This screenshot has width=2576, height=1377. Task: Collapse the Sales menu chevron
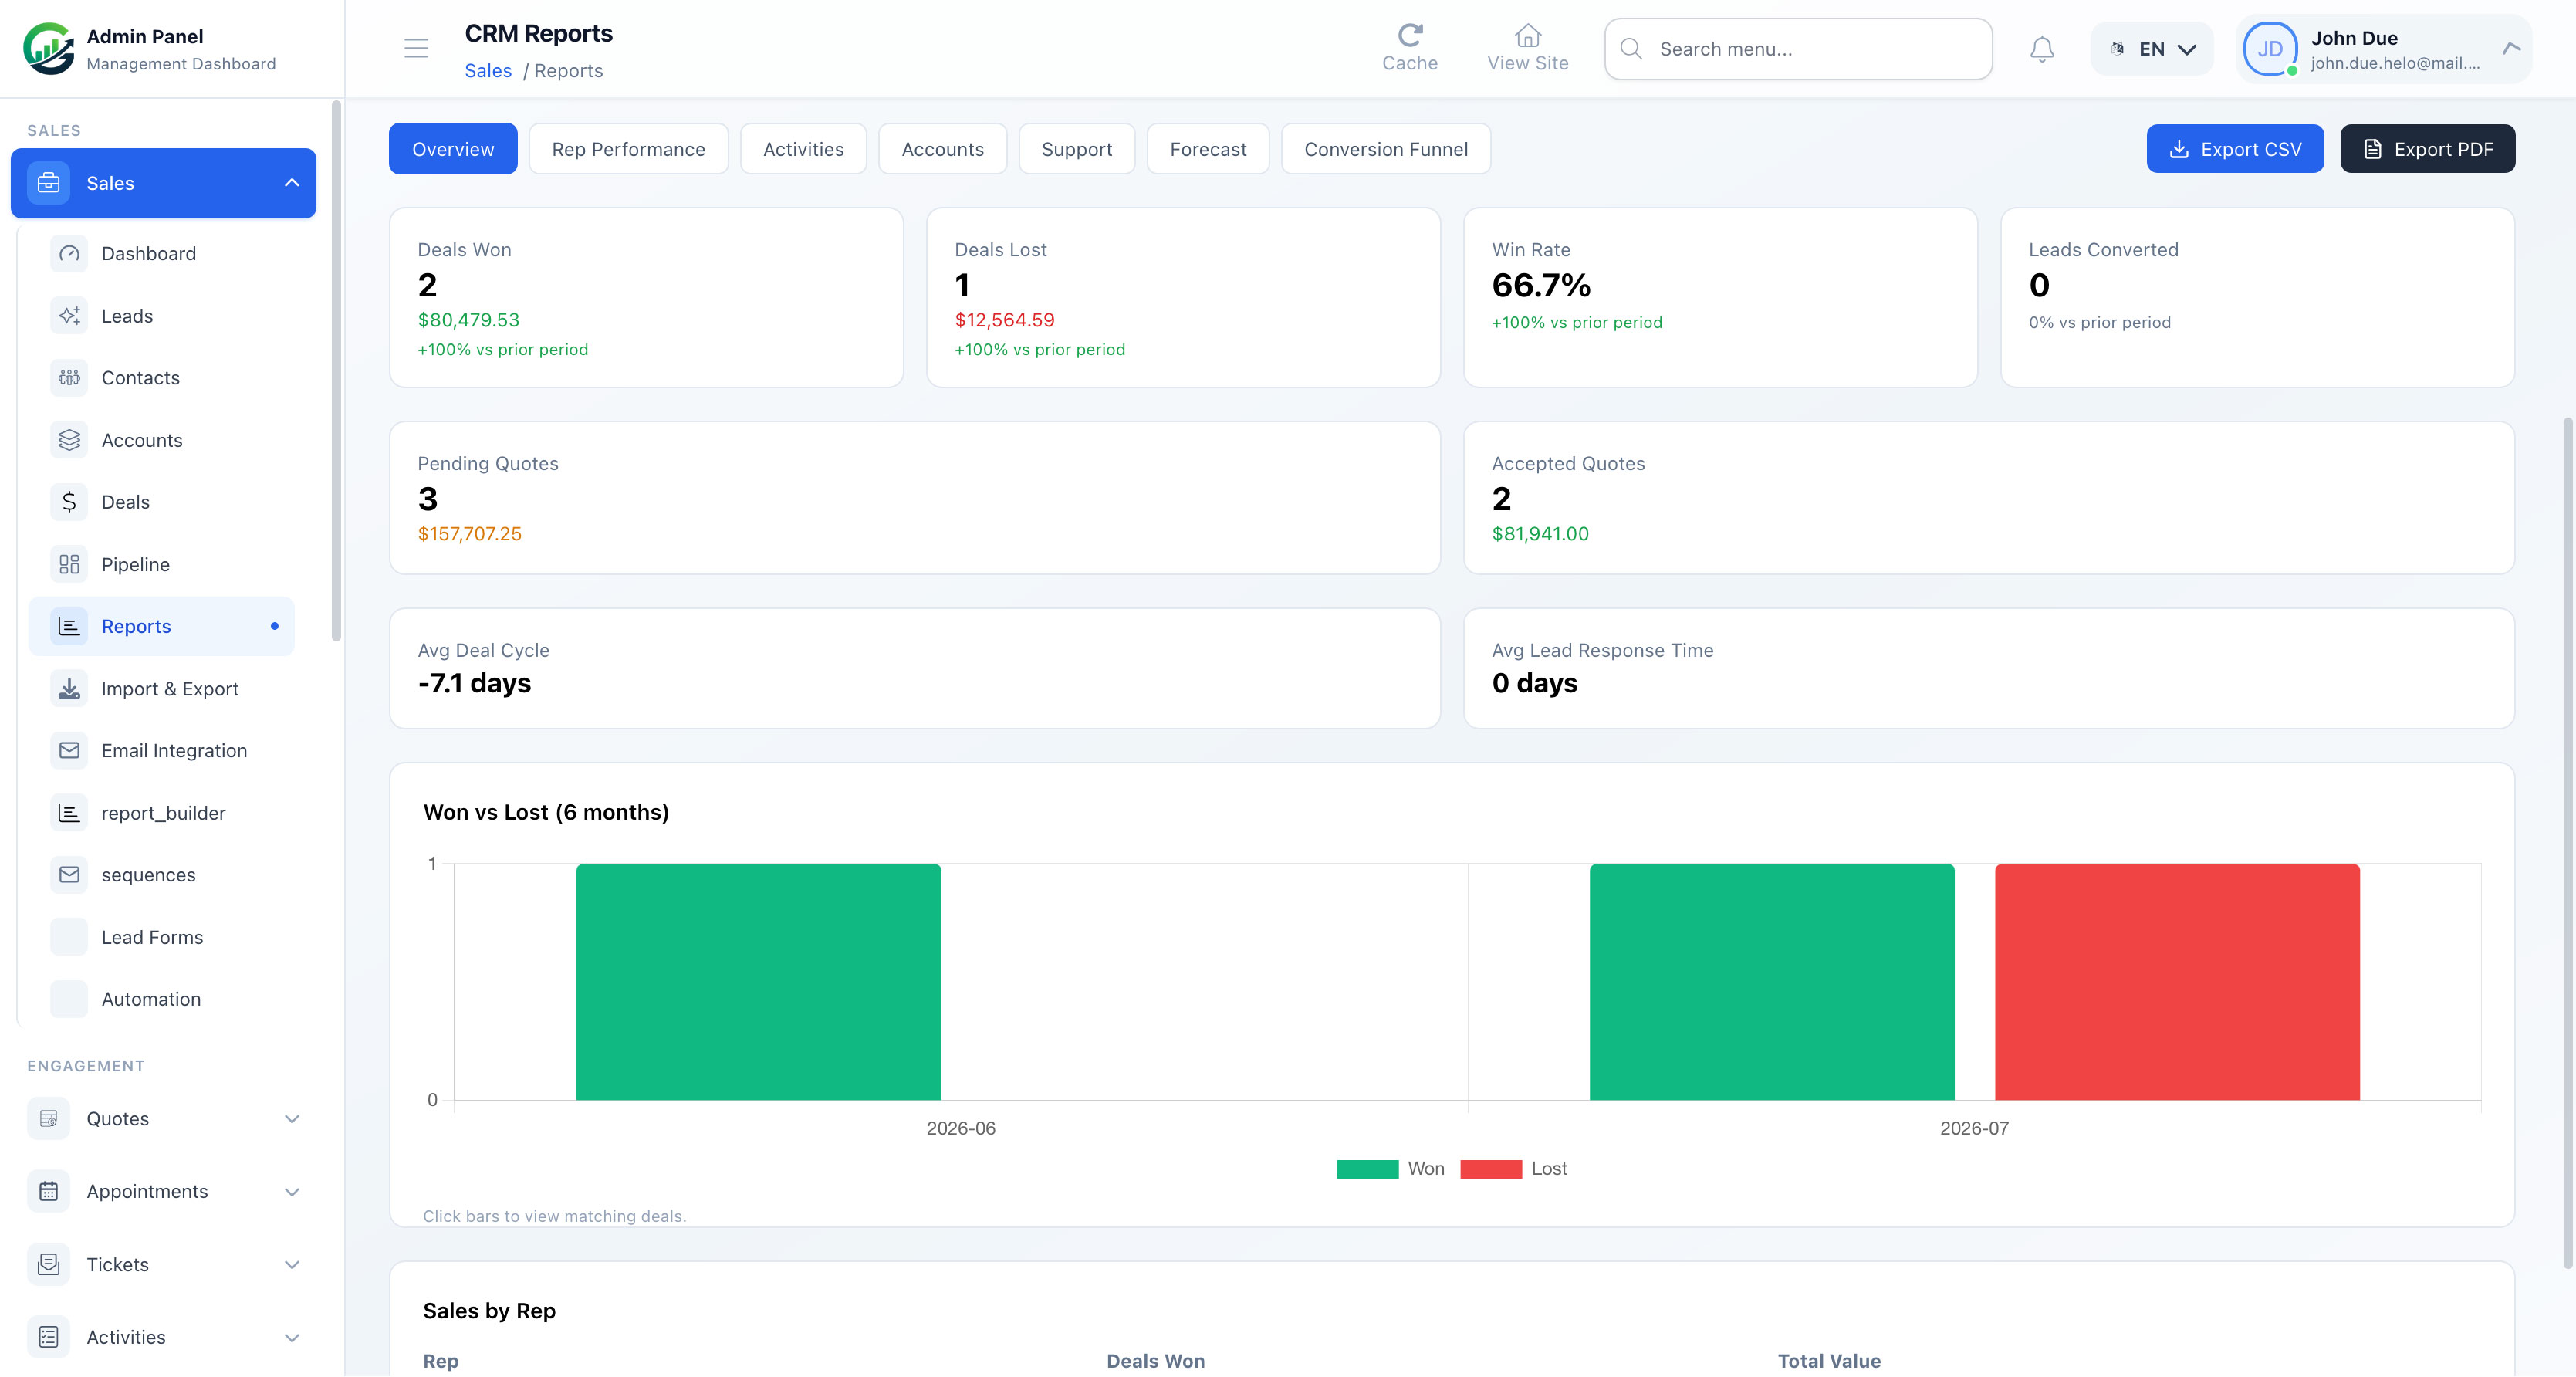292,183
